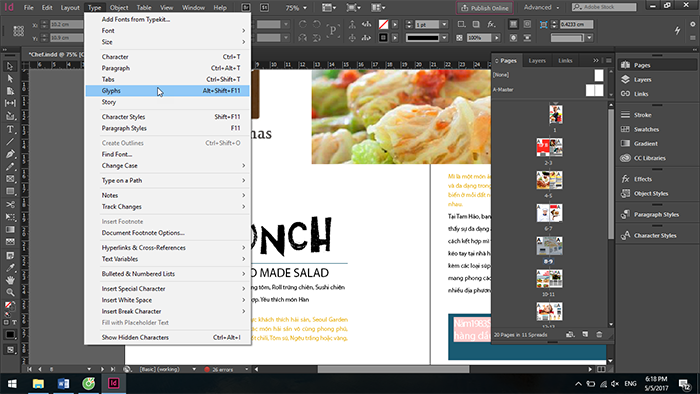The width and height of the screenshot is (700, 394).
Task: Select the spread 4-5 thumbnail
Action: pyautogui.click(x=549, y=180)
